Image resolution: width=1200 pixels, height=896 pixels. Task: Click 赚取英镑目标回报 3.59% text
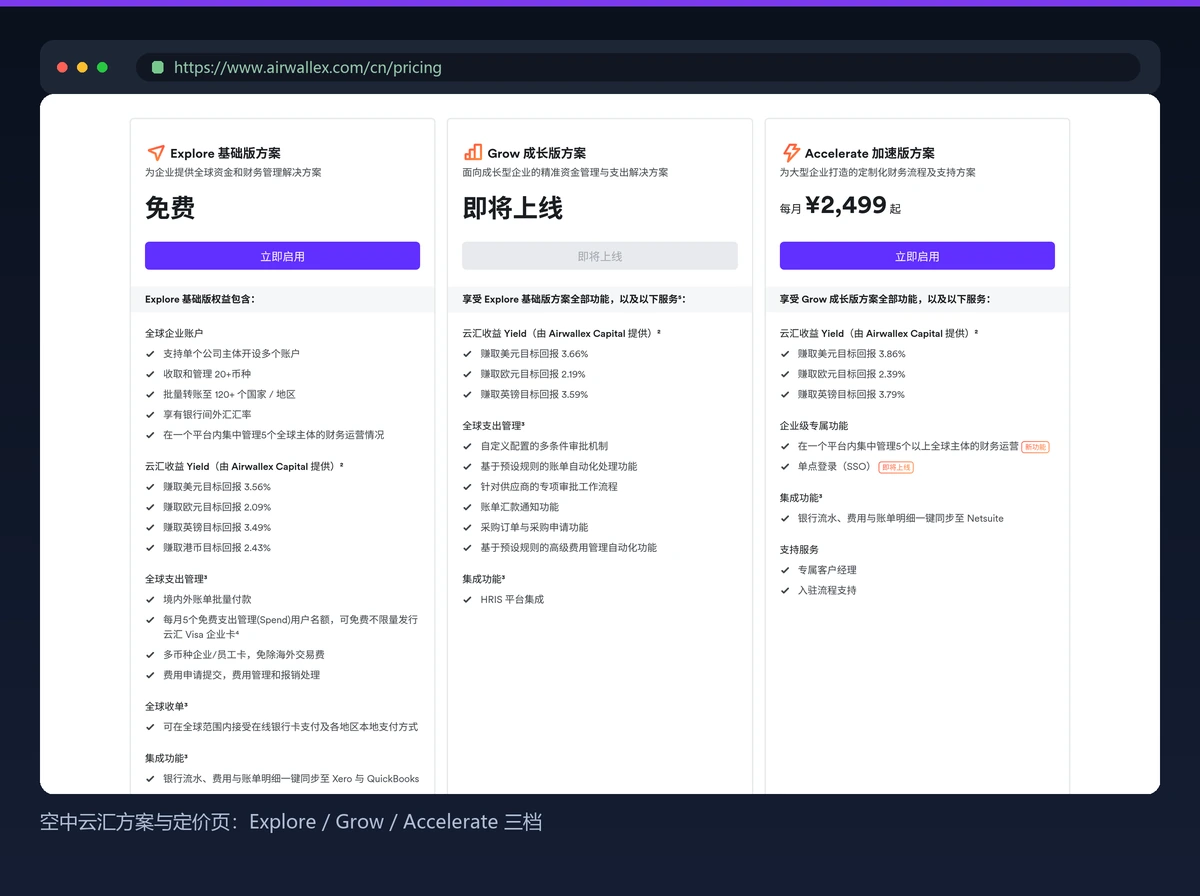coord(534,394)
